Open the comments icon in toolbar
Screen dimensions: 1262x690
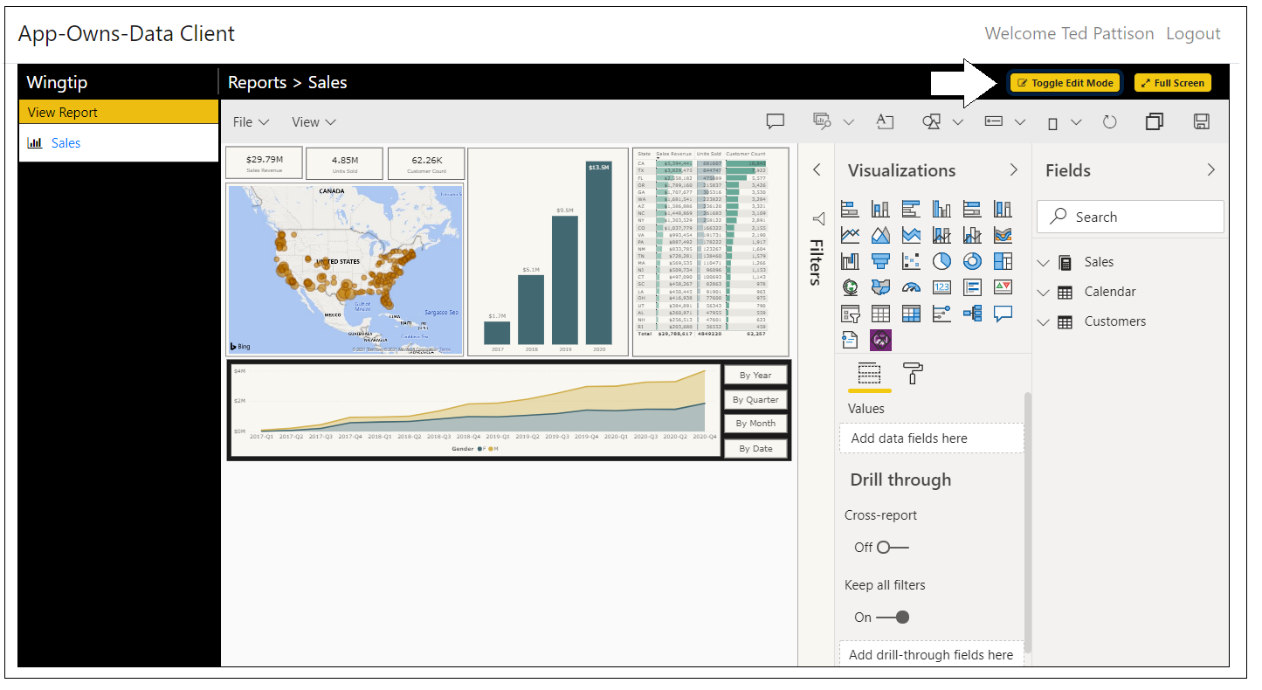tap(775, 122)
